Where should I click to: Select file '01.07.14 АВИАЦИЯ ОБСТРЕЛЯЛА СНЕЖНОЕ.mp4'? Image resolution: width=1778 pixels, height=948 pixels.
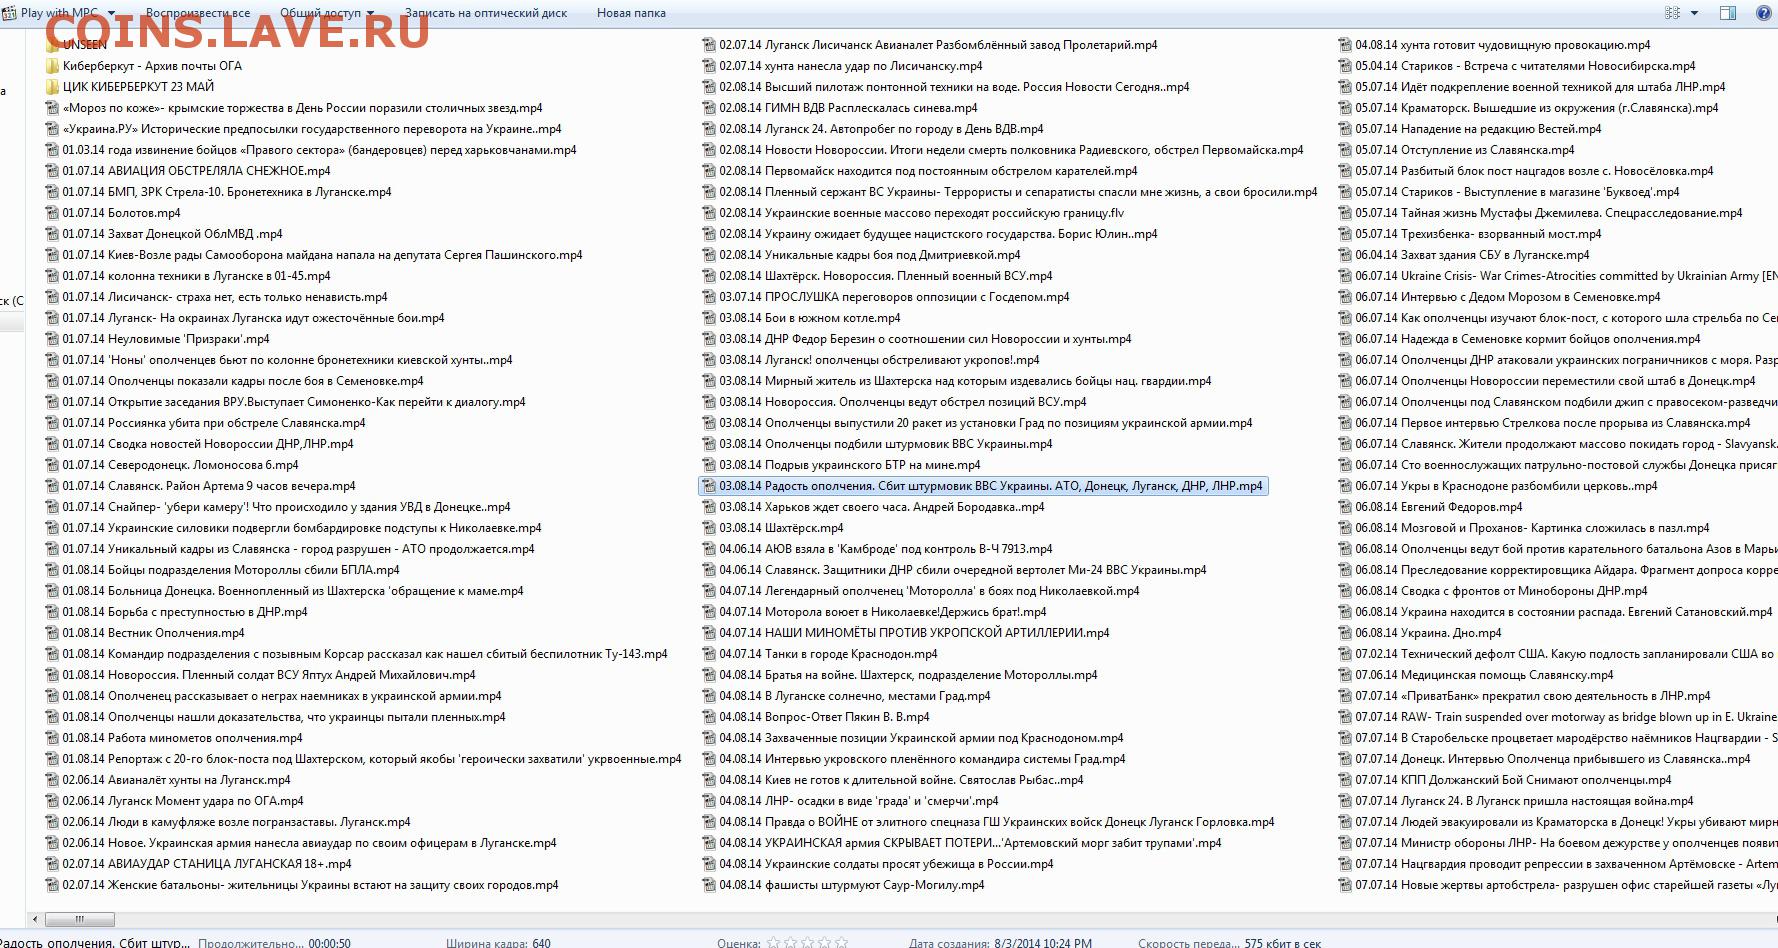pyautogui.click(x=188, y=171)
